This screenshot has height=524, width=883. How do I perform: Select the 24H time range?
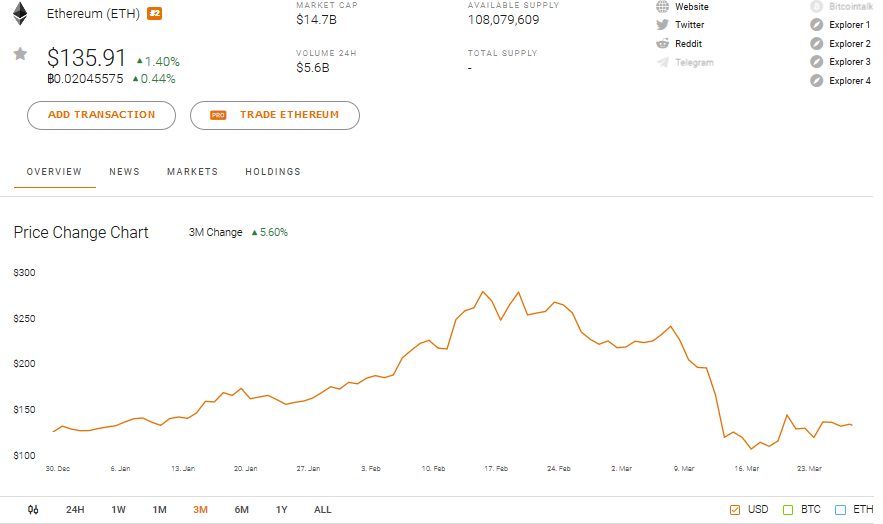(75, 510)
